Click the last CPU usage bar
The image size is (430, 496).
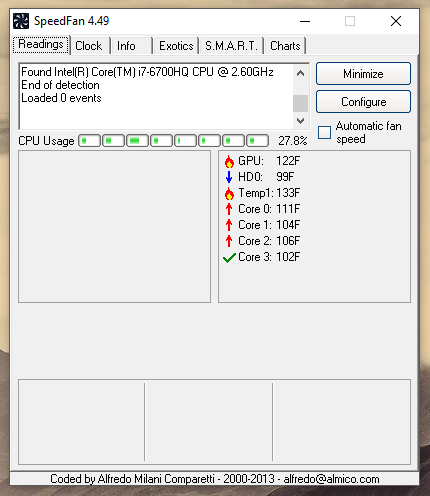(x=257, y=141)
